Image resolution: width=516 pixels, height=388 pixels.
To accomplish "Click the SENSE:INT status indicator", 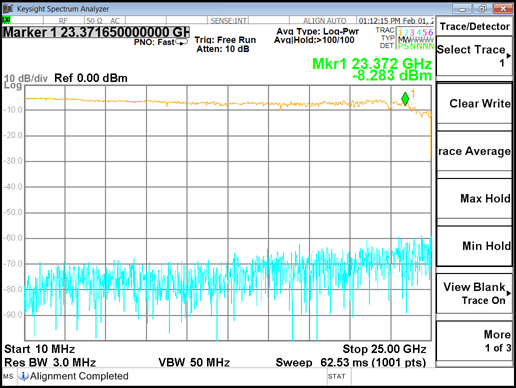I will 229,21.
